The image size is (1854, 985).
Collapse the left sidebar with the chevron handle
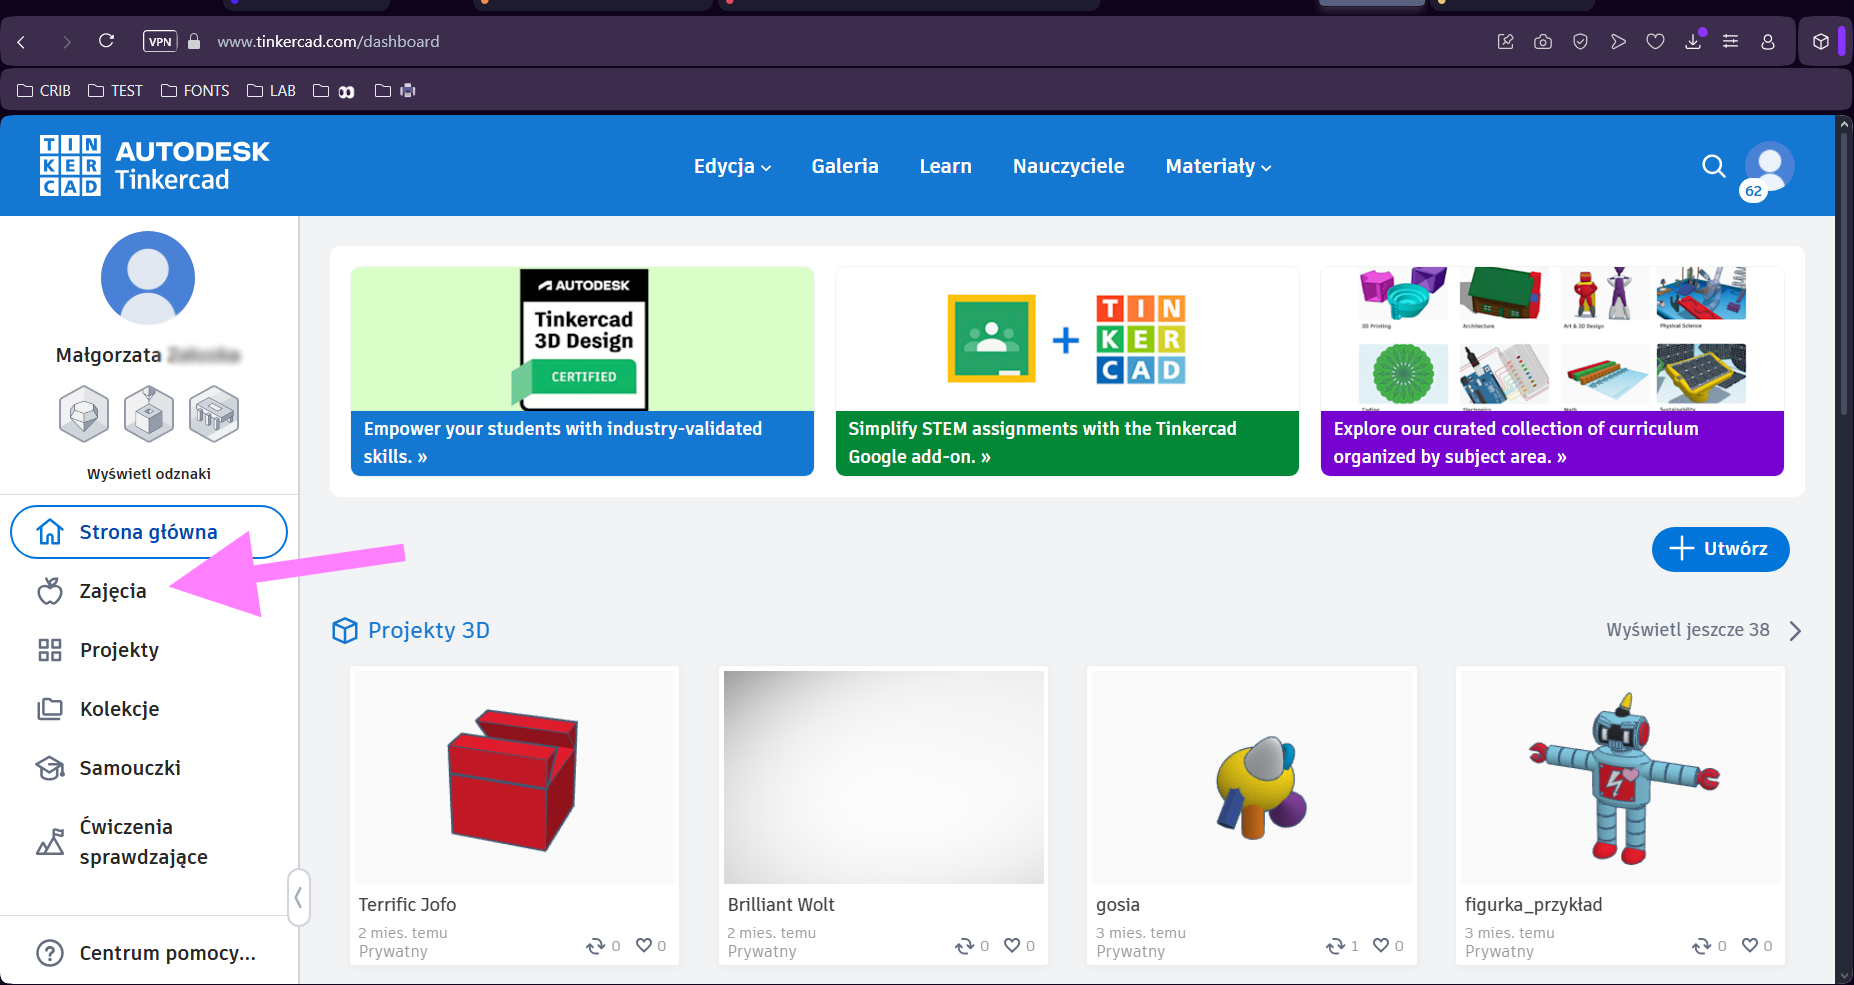click(x=298, y=897)
